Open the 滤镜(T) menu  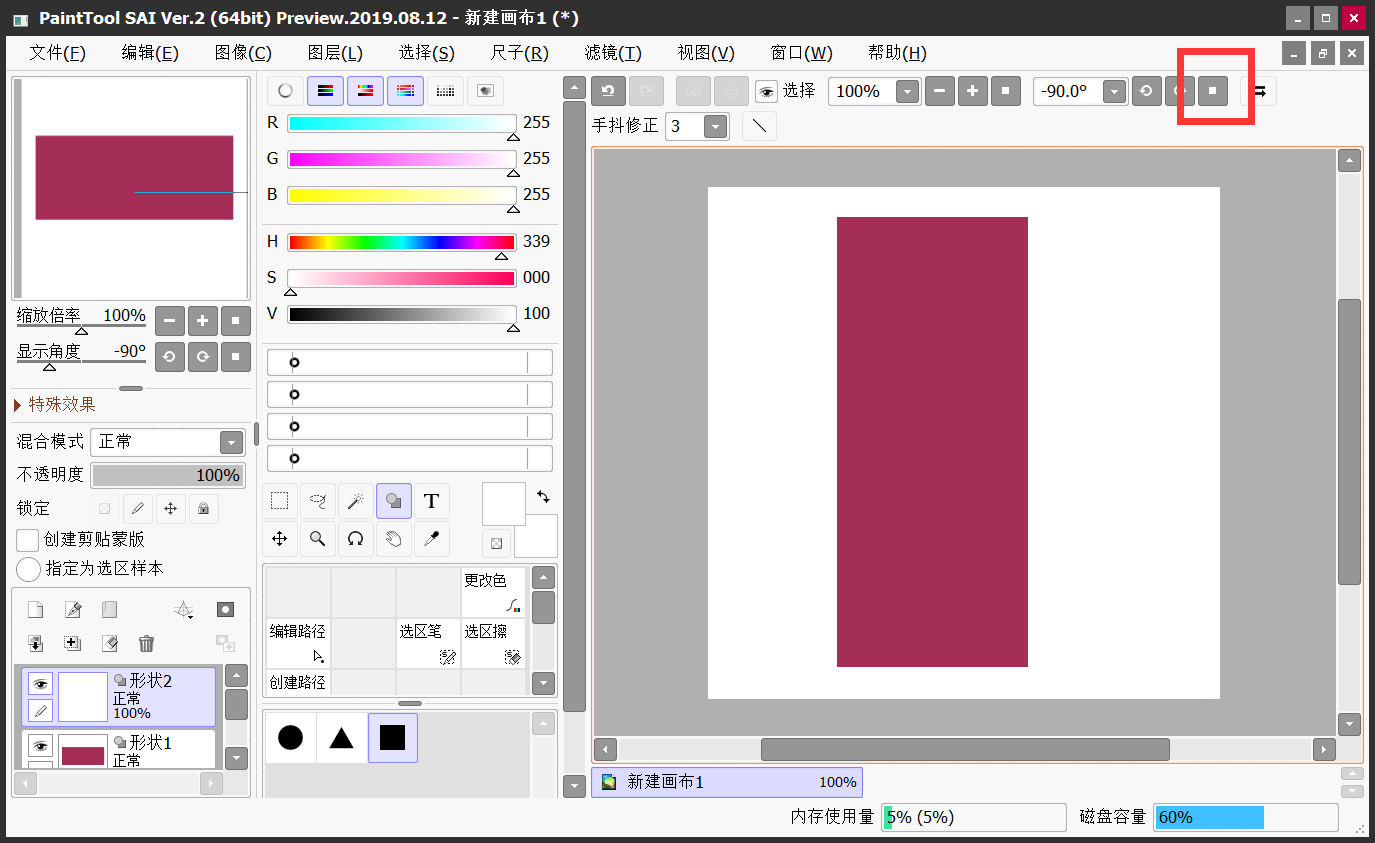613,53
